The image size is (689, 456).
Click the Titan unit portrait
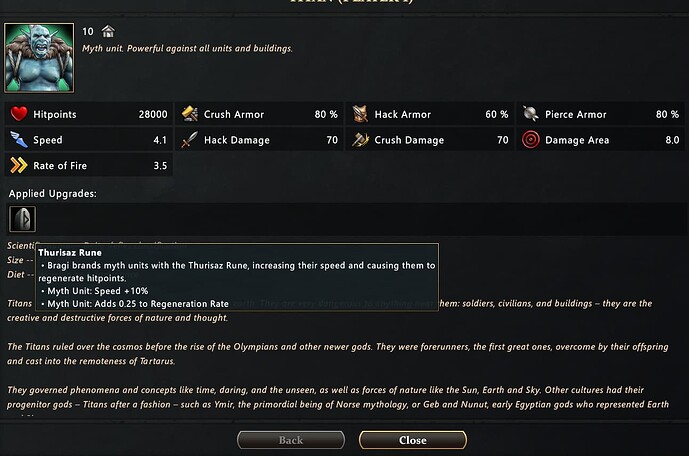coord(39,58)
